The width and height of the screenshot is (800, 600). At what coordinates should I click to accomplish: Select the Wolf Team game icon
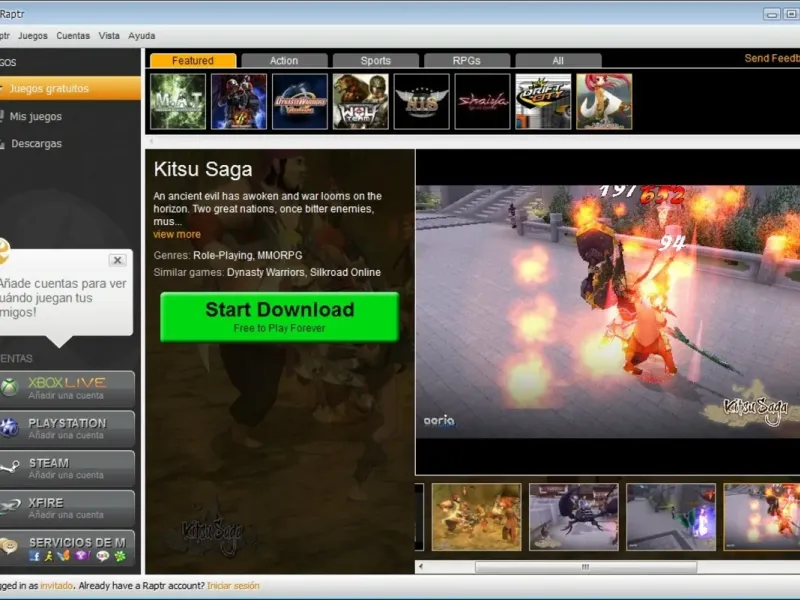[361, 101]
